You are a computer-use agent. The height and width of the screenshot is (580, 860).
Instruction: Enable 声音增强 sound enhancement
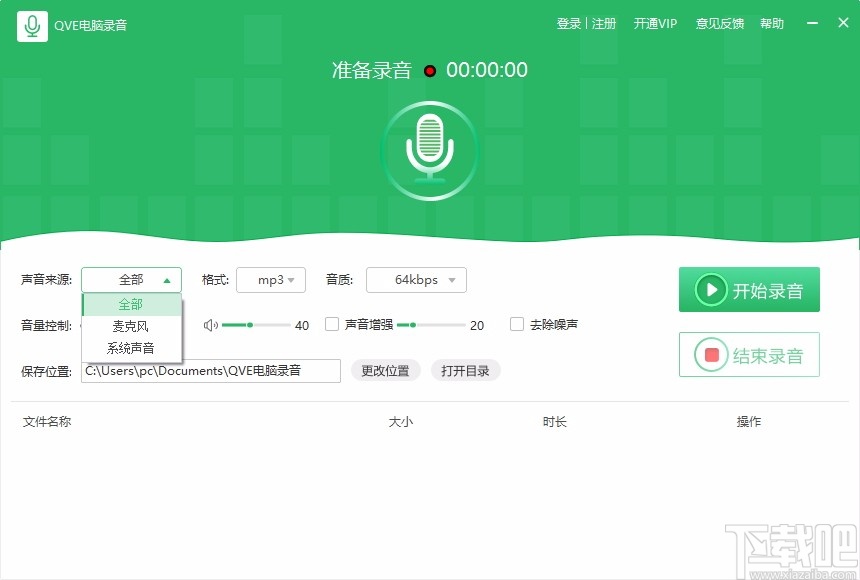coord(331,324)
